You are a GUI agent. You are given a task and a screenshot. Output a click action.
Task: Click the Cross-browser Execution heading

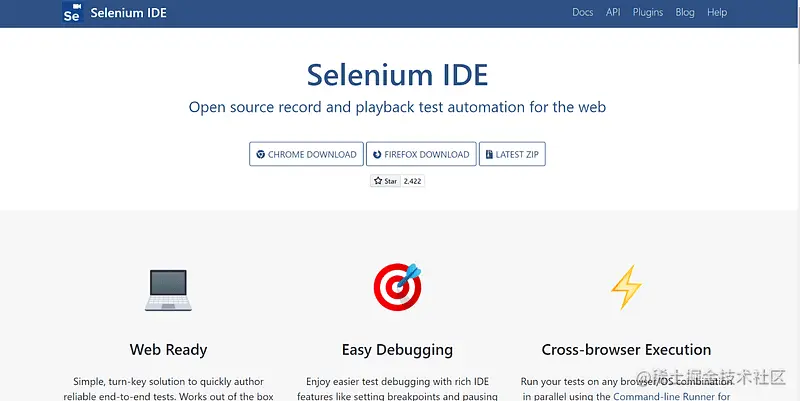[626, 350]
